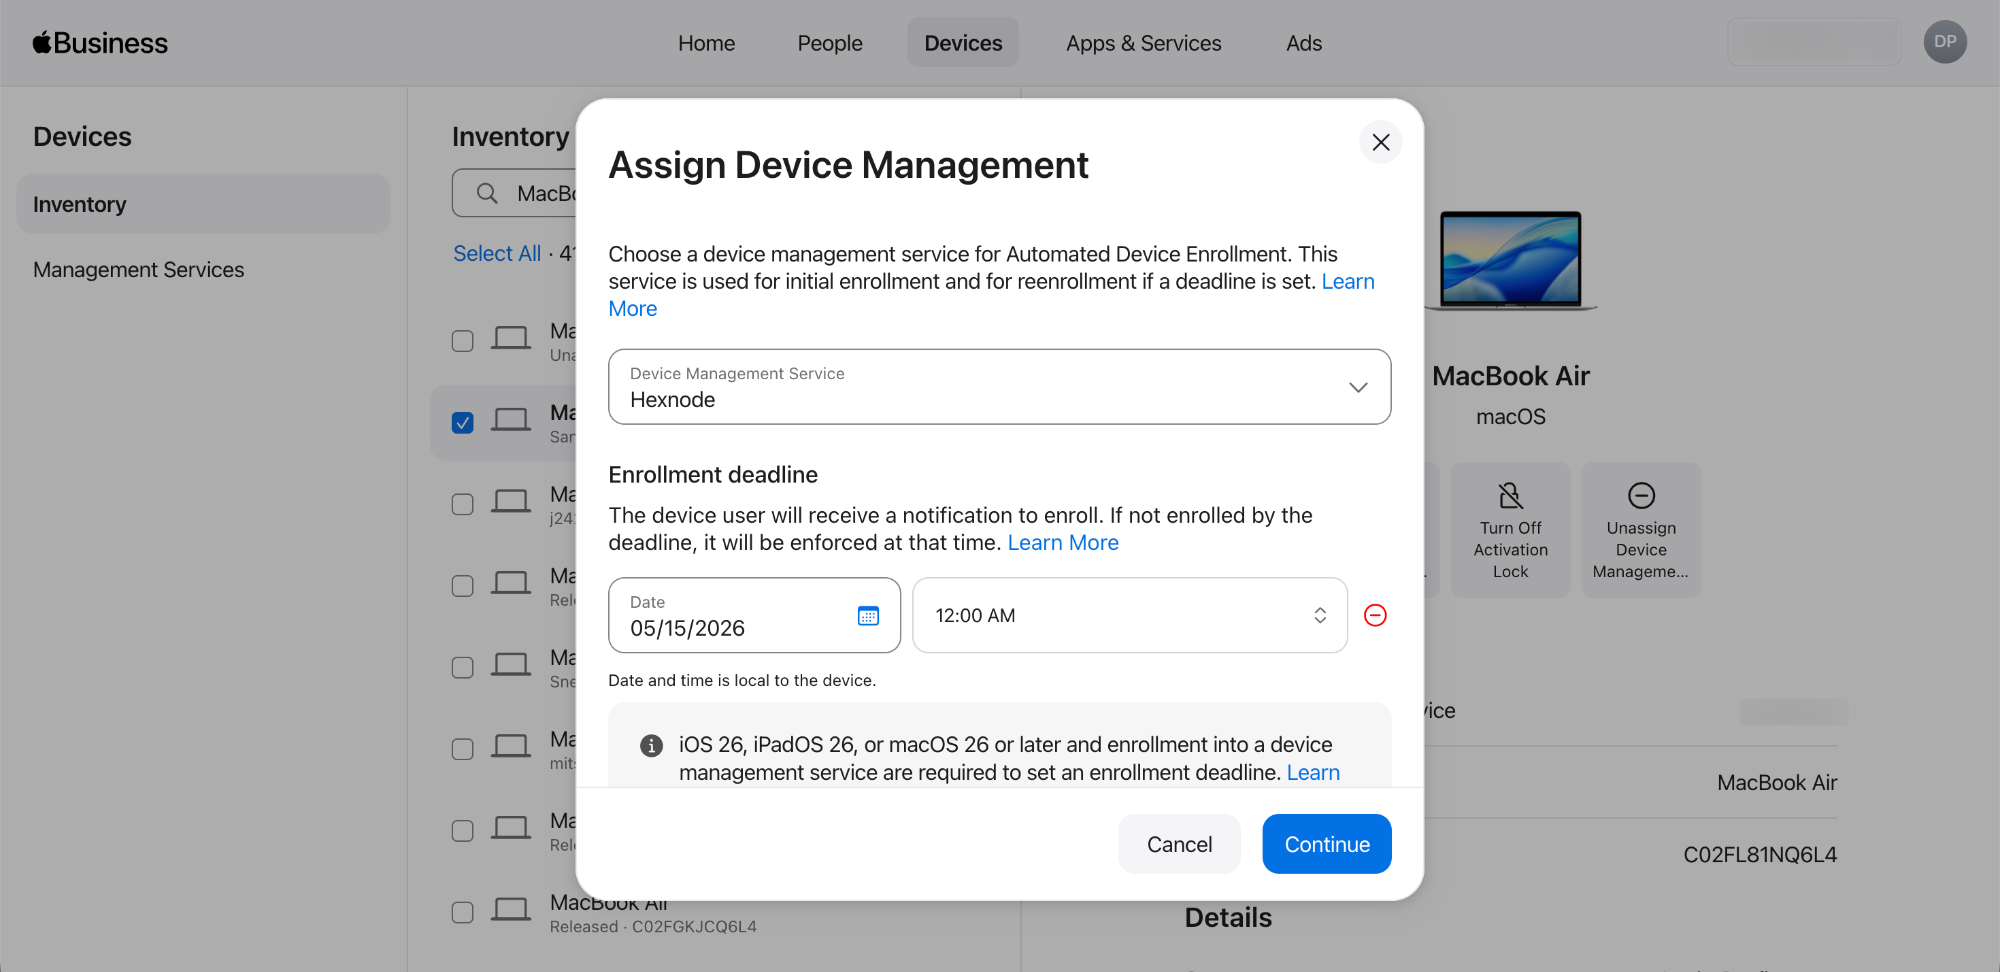The width and height of the screenshot is (2000, 972).
Task: Click the Continue button
Action: click(1326, 844)
